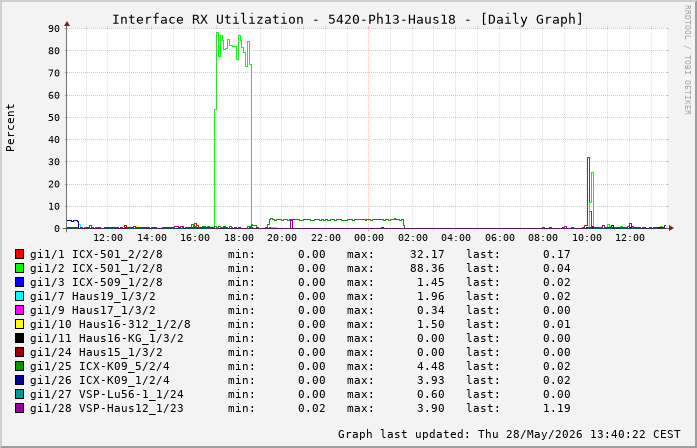Click the cyan swatch for gi1/7 Haus19_1/3/2
The width and height of the screenshot is (697, 448).
[x=20, y=296]
